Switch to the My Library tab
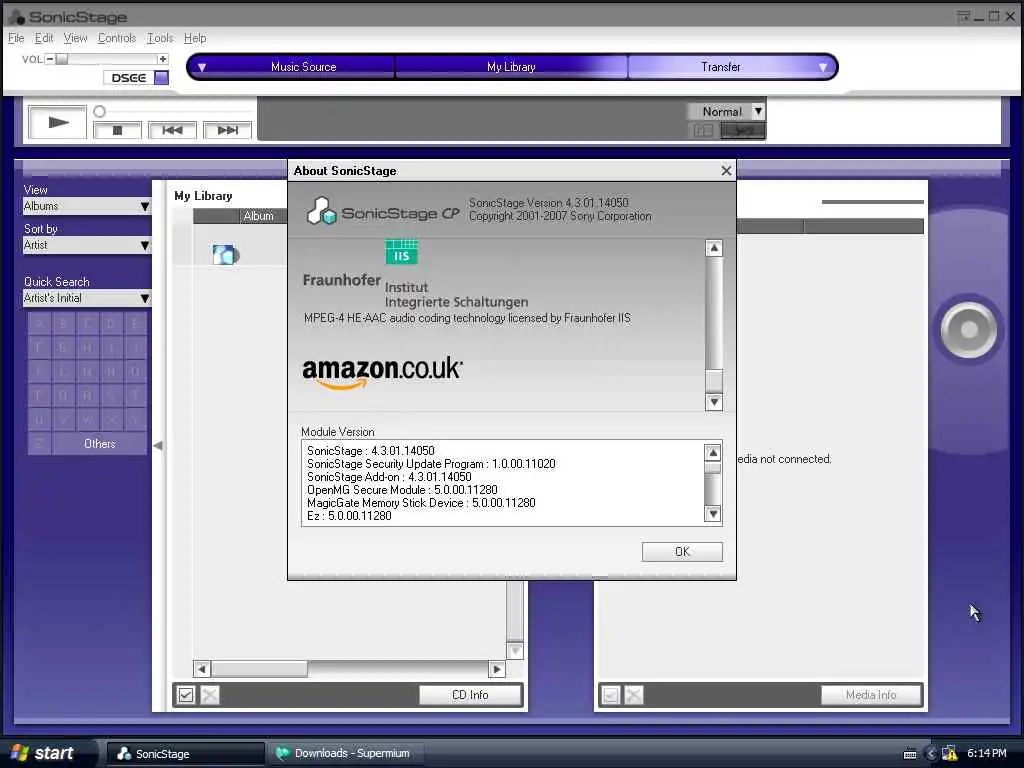 tap(511, 67)
